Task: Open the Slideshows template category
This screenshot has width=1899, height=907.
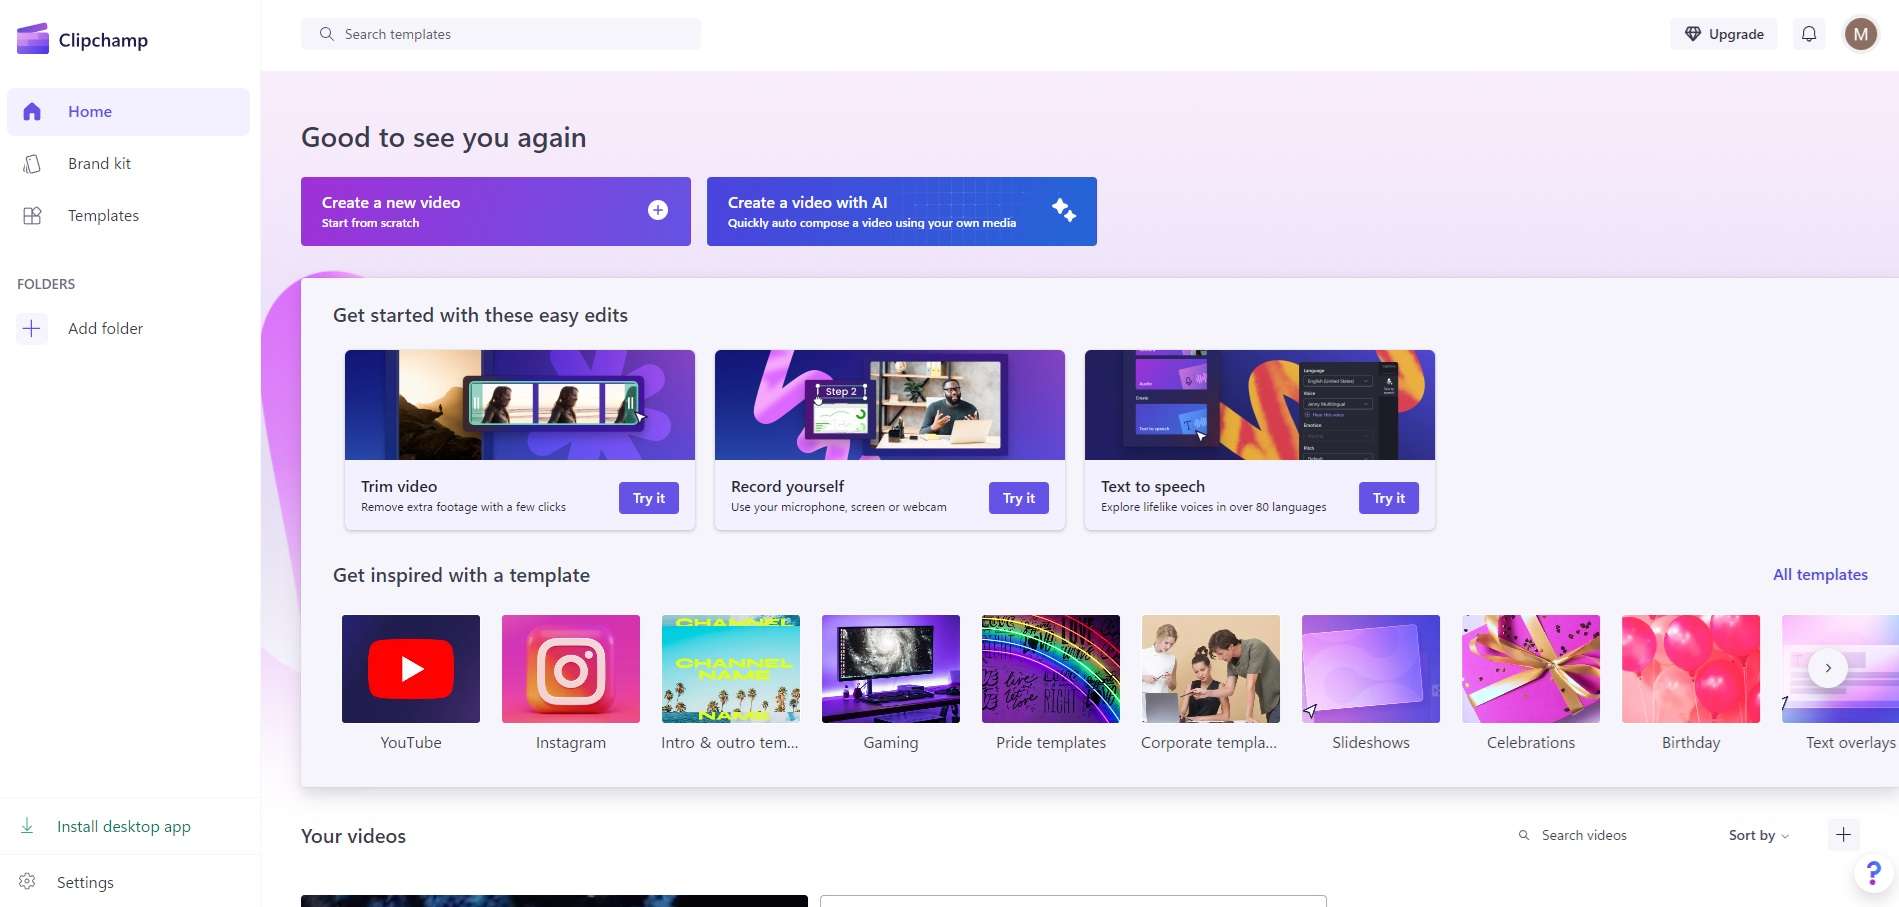Action: coord(1371,669)
